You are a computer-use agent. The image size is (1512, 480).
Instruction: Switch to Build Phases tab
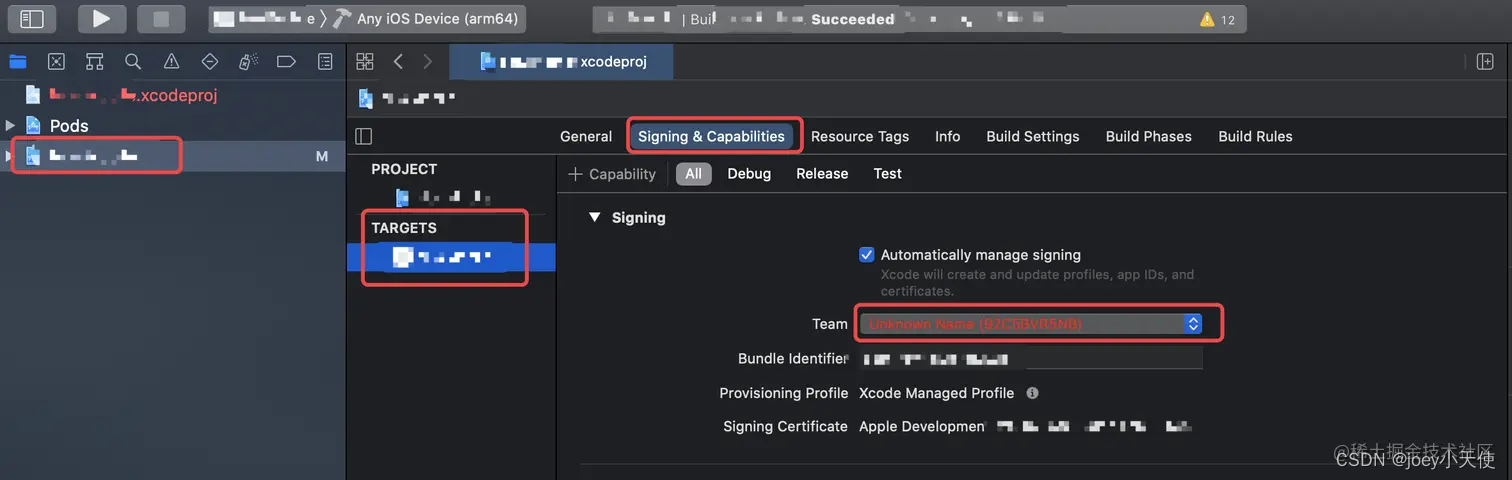[1149, 136]
